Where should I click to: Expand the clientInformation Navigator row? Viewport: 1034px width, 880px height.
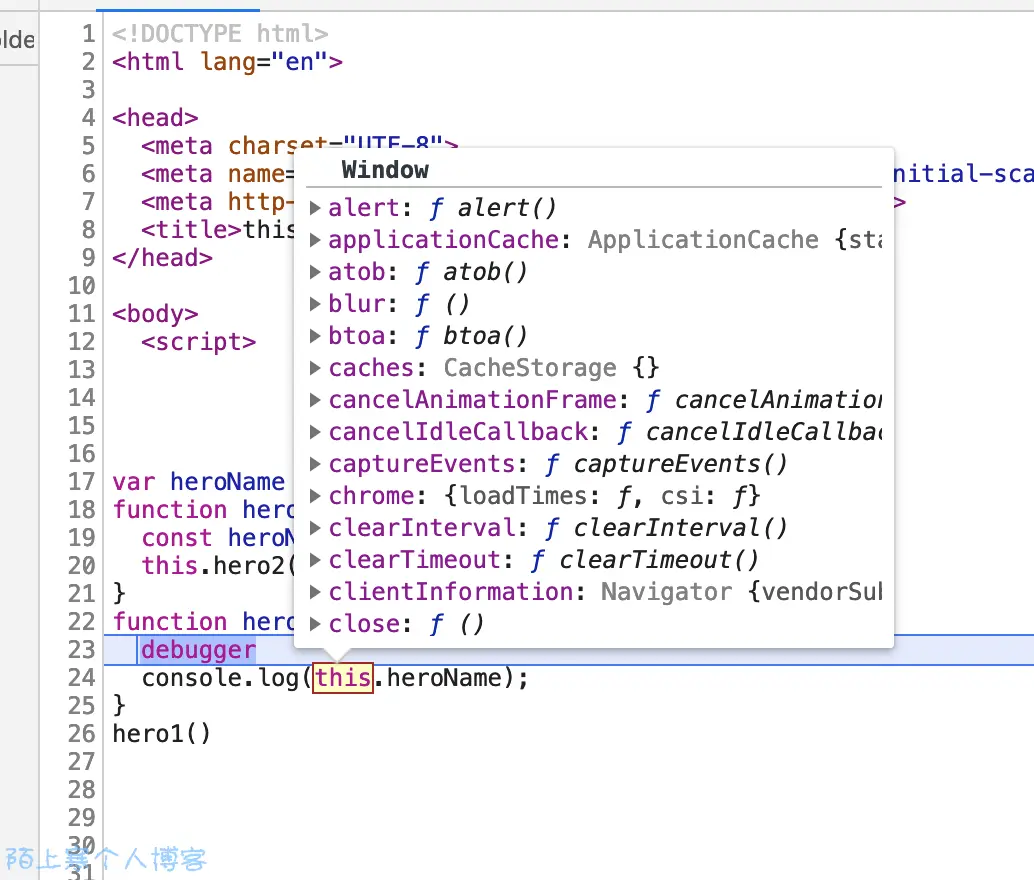(x=315, y=592)
